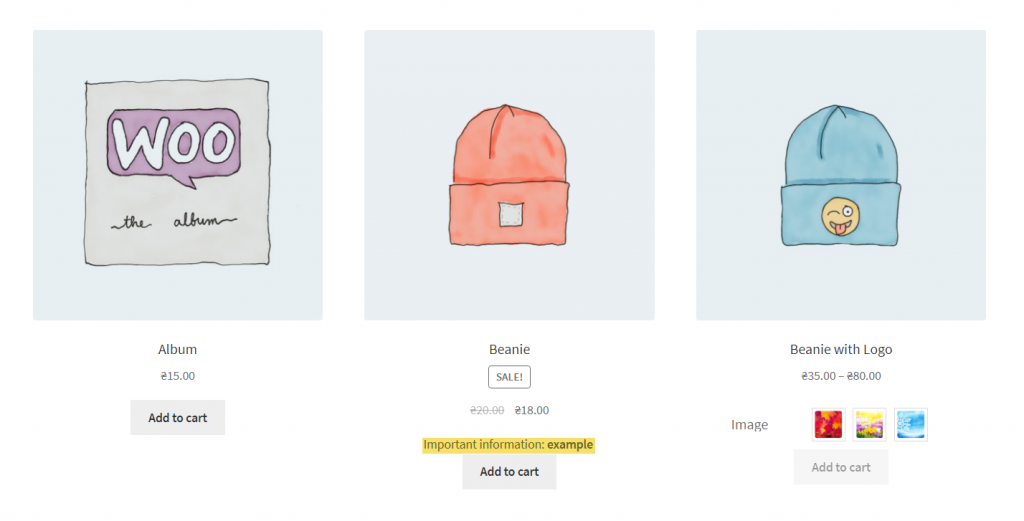This screenshot has height=521, width=1024.
Task: Click the Album cover product image
Action: pyautogui.click(x=178, y=175)
